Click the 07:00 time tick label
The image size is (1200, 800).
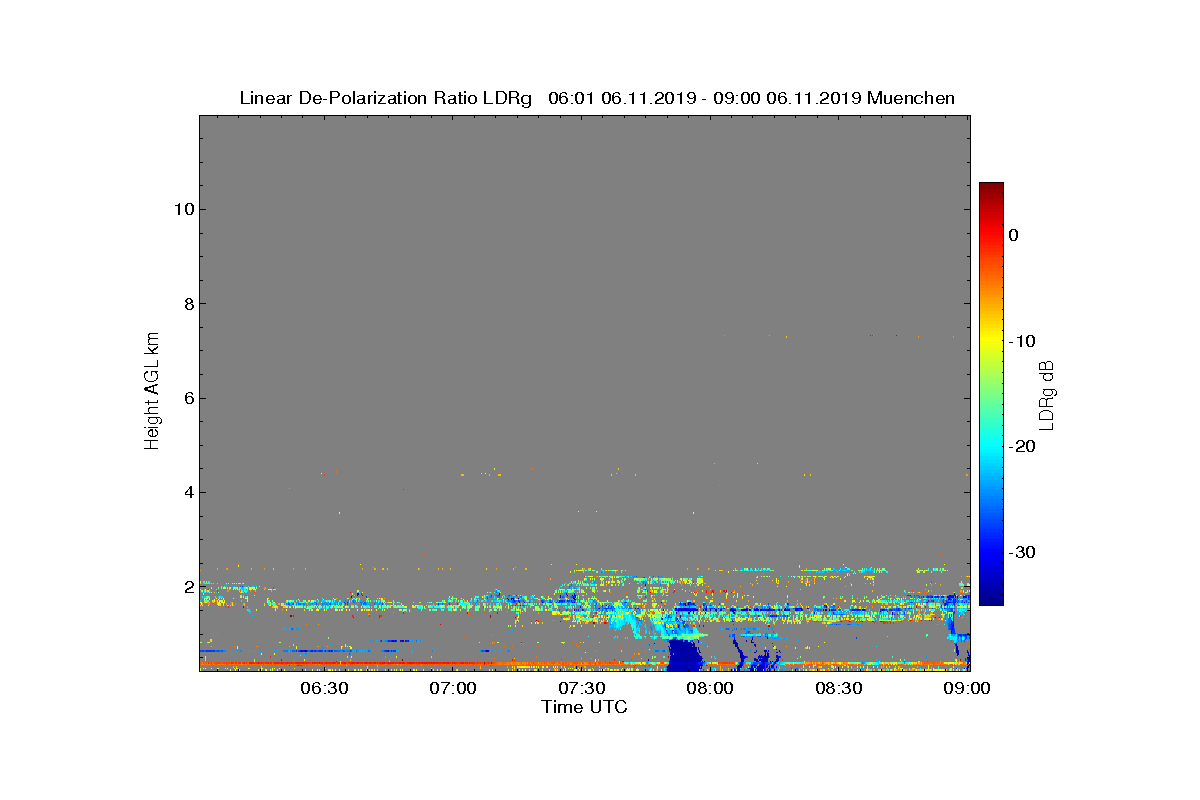453,689
